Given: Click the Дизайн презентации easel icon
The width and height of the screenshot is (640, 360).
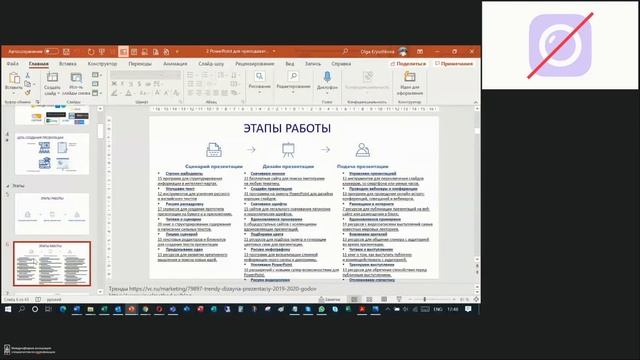Looking at the screenshot, I should (x=288, y=150).
